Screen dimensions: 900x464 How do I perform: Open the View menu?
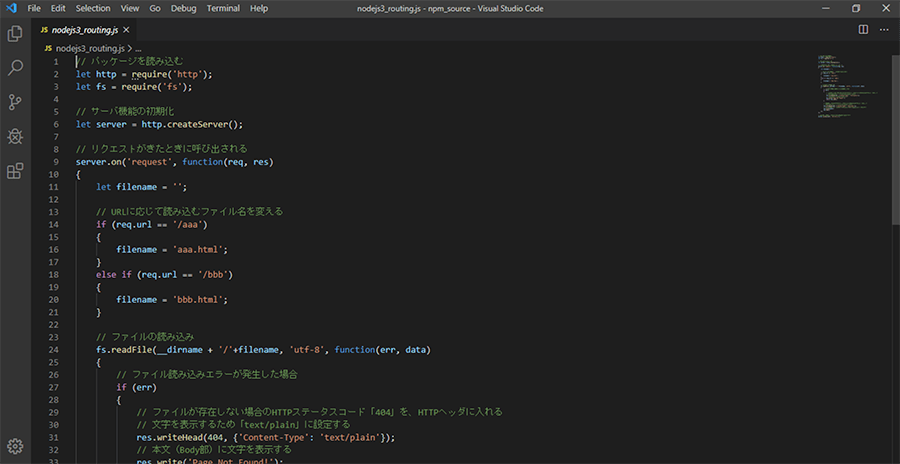coord(130,9)
